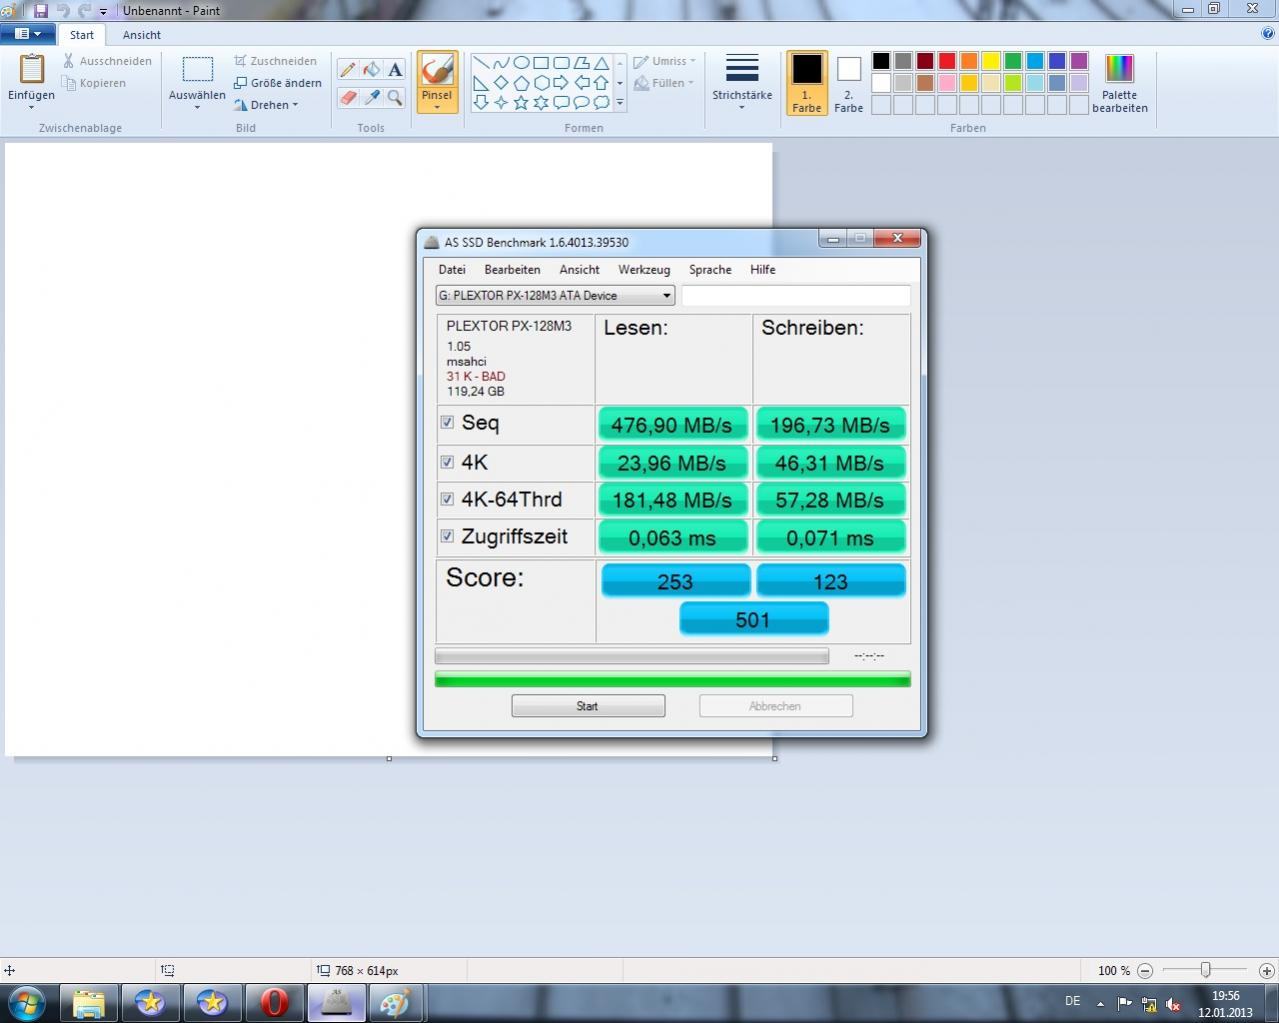Open the PLEXTOR PX-128M3 drive dropdown
1279x1023 pixels.
(555, 295)
